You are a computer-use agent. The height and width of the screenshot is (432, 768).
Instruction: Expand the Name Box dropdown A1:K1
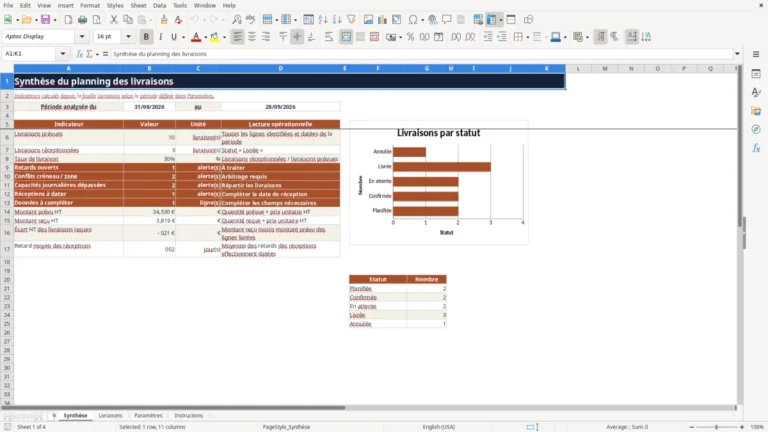63,54
